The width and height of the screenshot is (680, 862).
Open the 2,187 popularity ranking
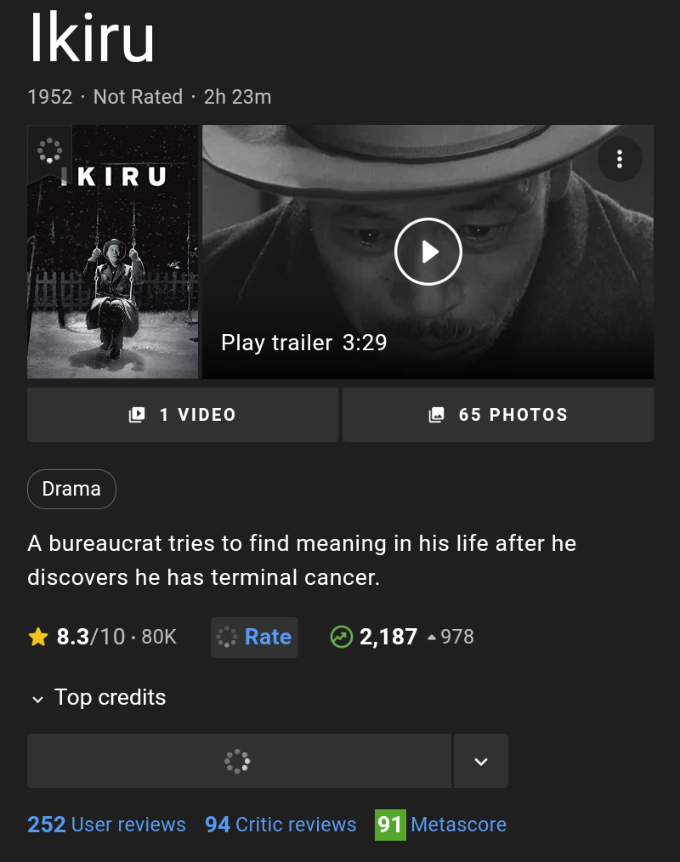click(388, 637)
